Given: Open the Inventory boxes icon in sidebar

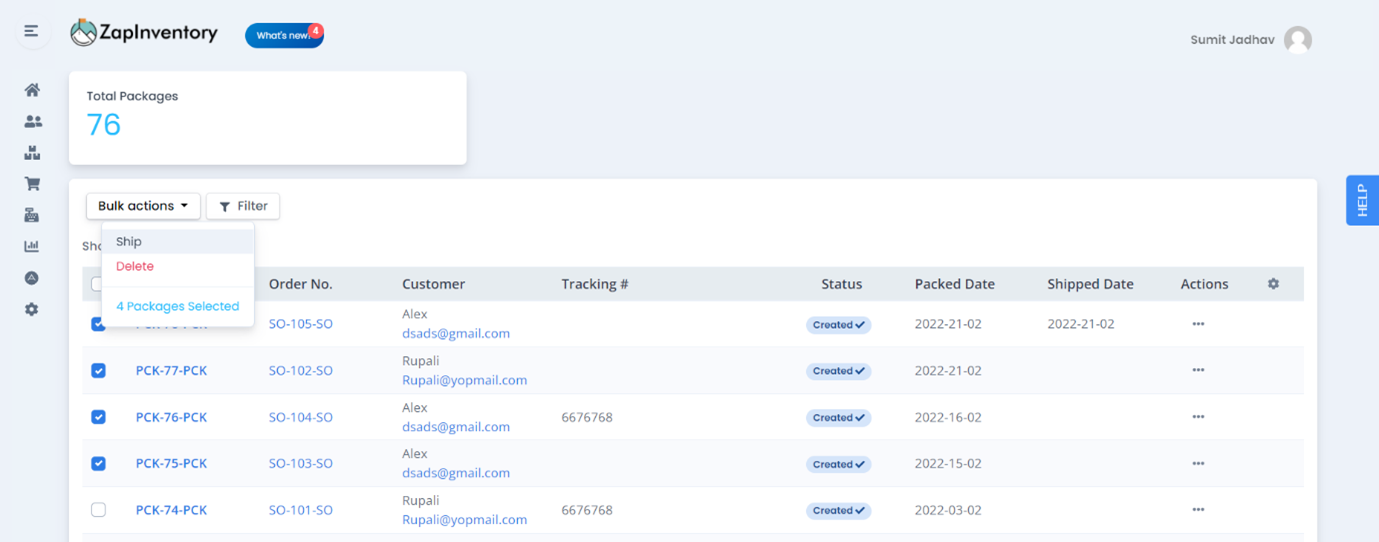Looking at the screenshot, I should (x=32, y=153).
